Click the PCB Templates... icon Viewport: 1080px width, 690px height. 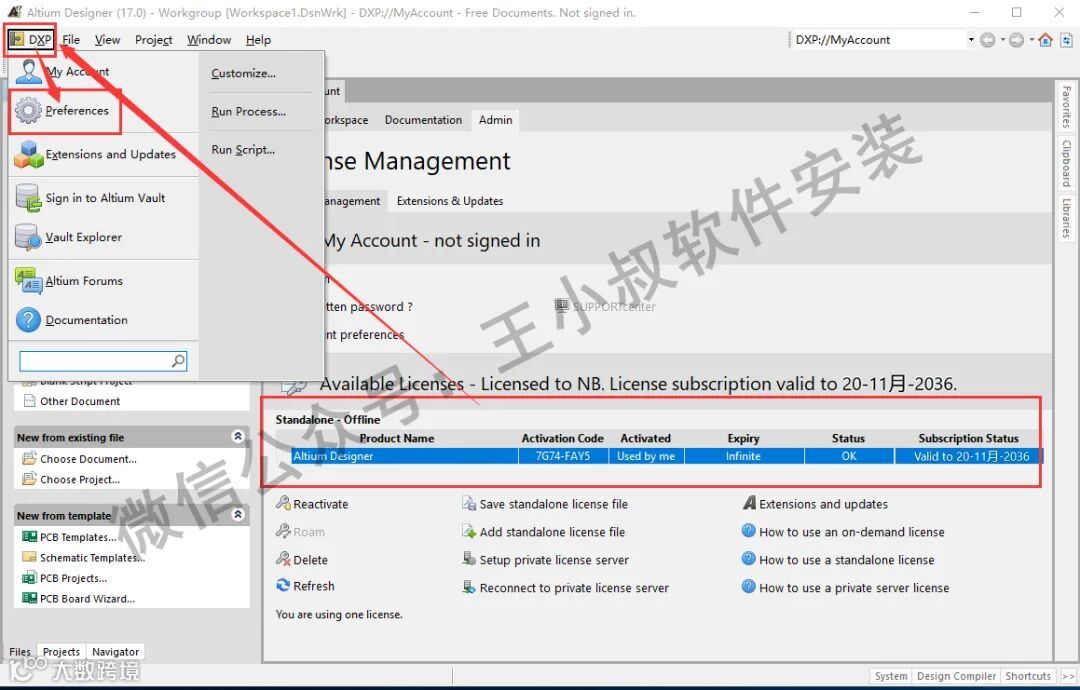[x=30, y=536]
